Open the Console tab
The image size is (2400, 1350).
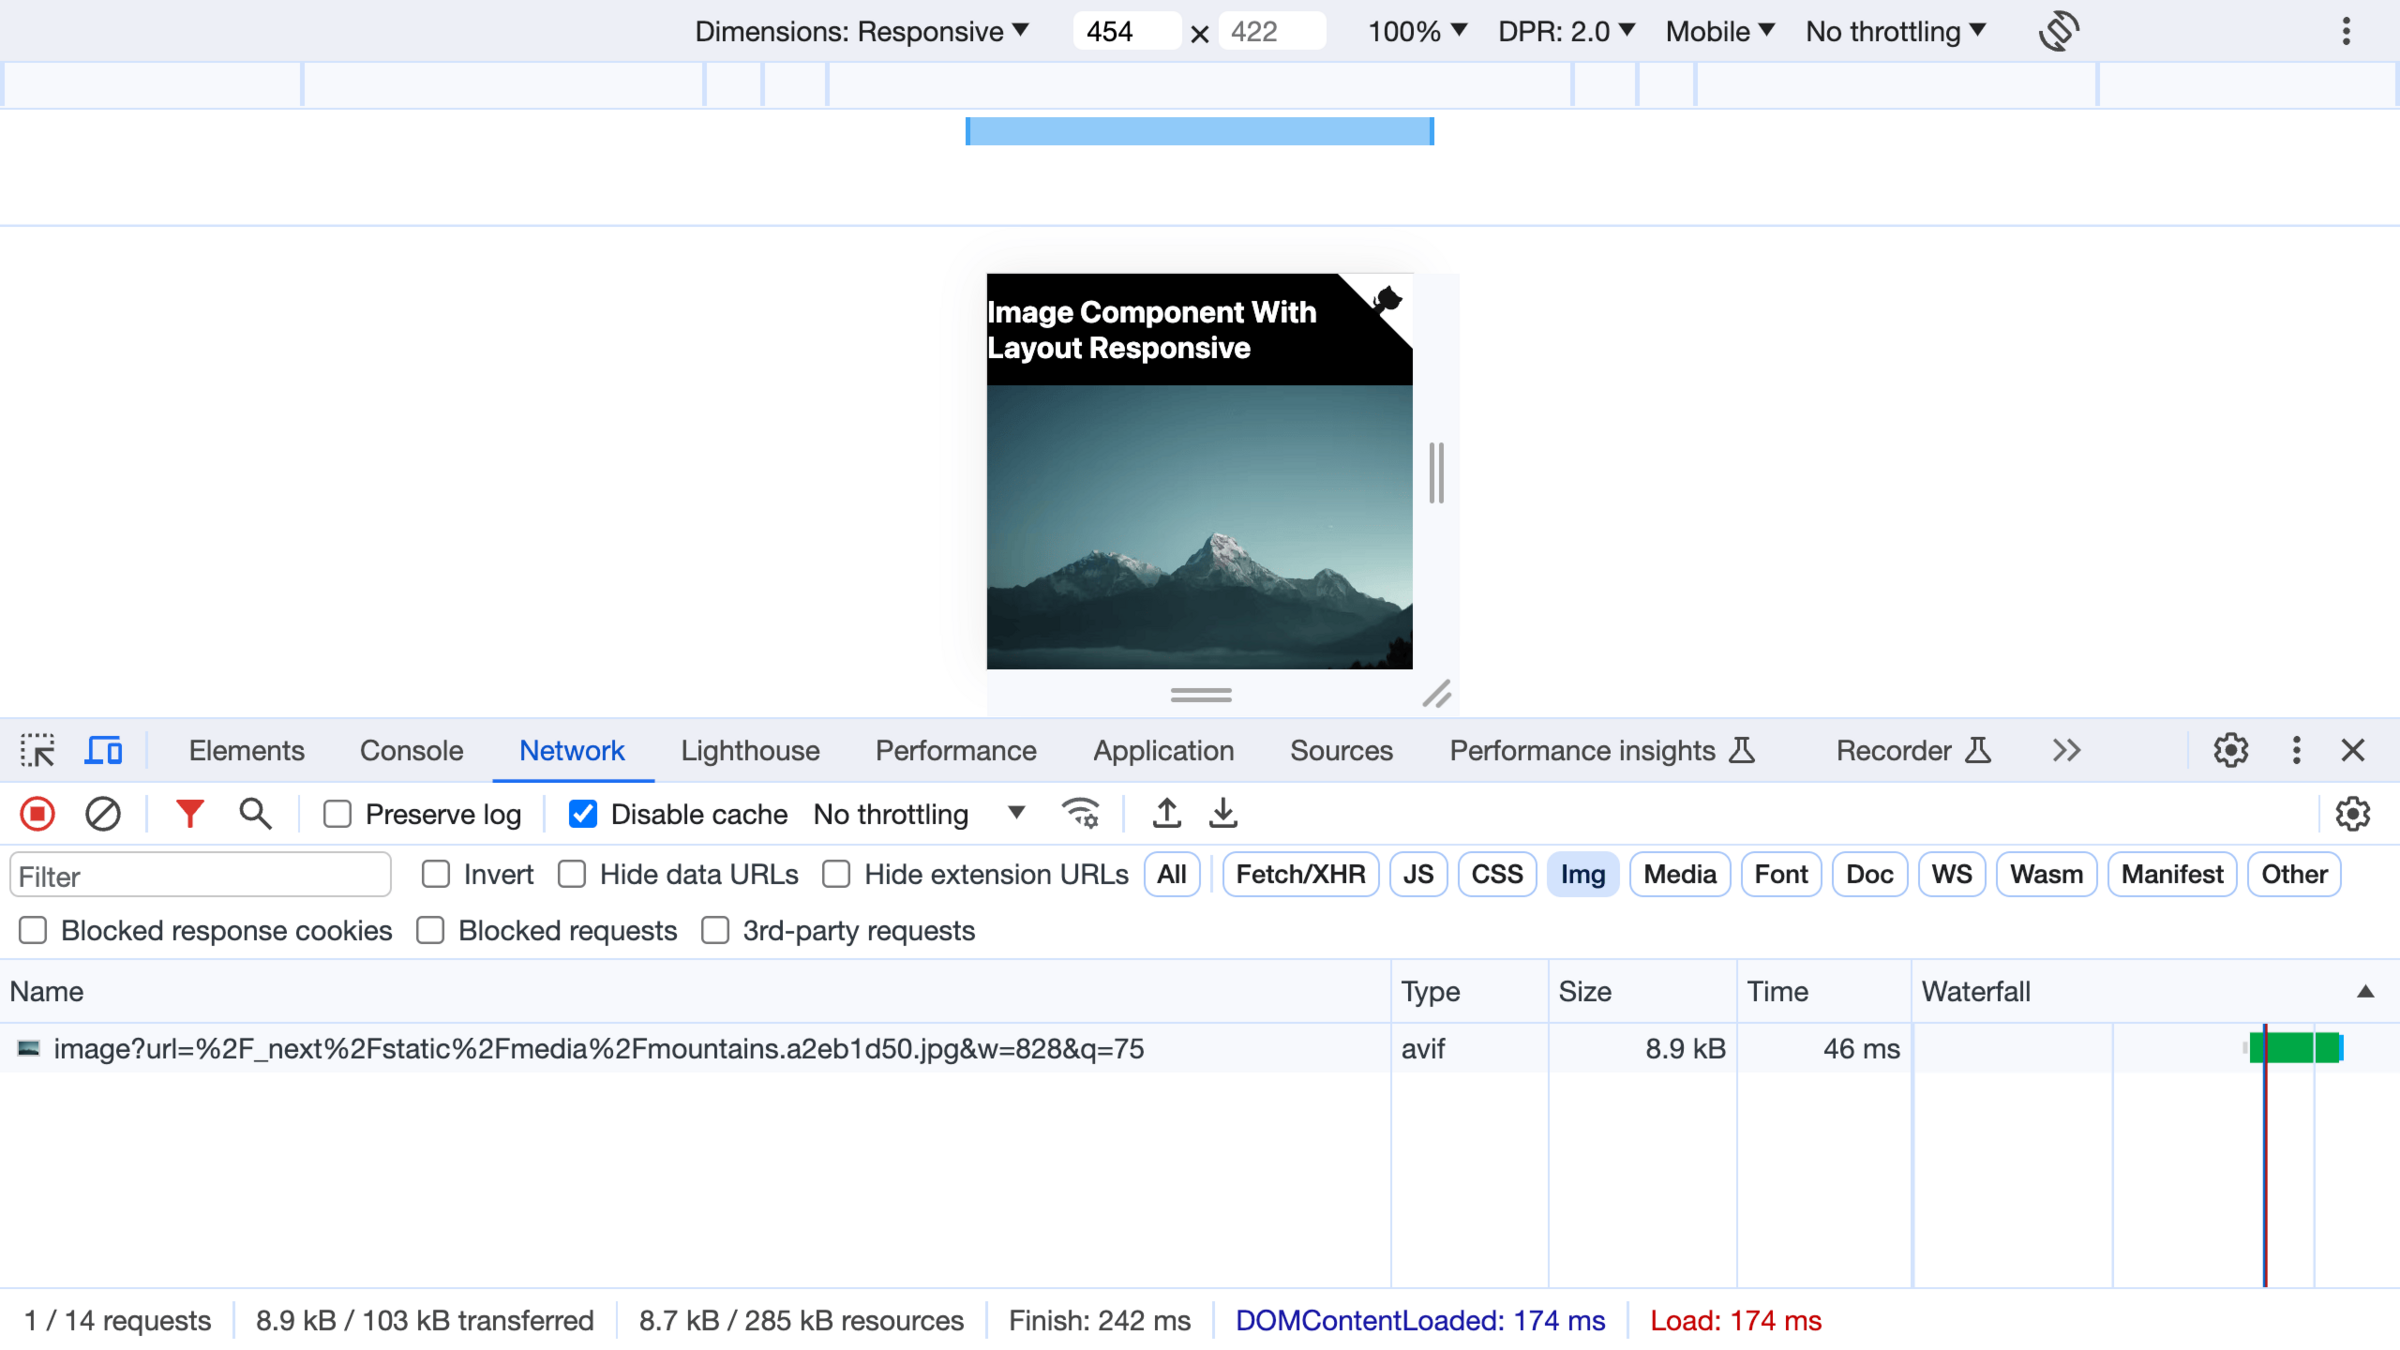tap(411, 750)
